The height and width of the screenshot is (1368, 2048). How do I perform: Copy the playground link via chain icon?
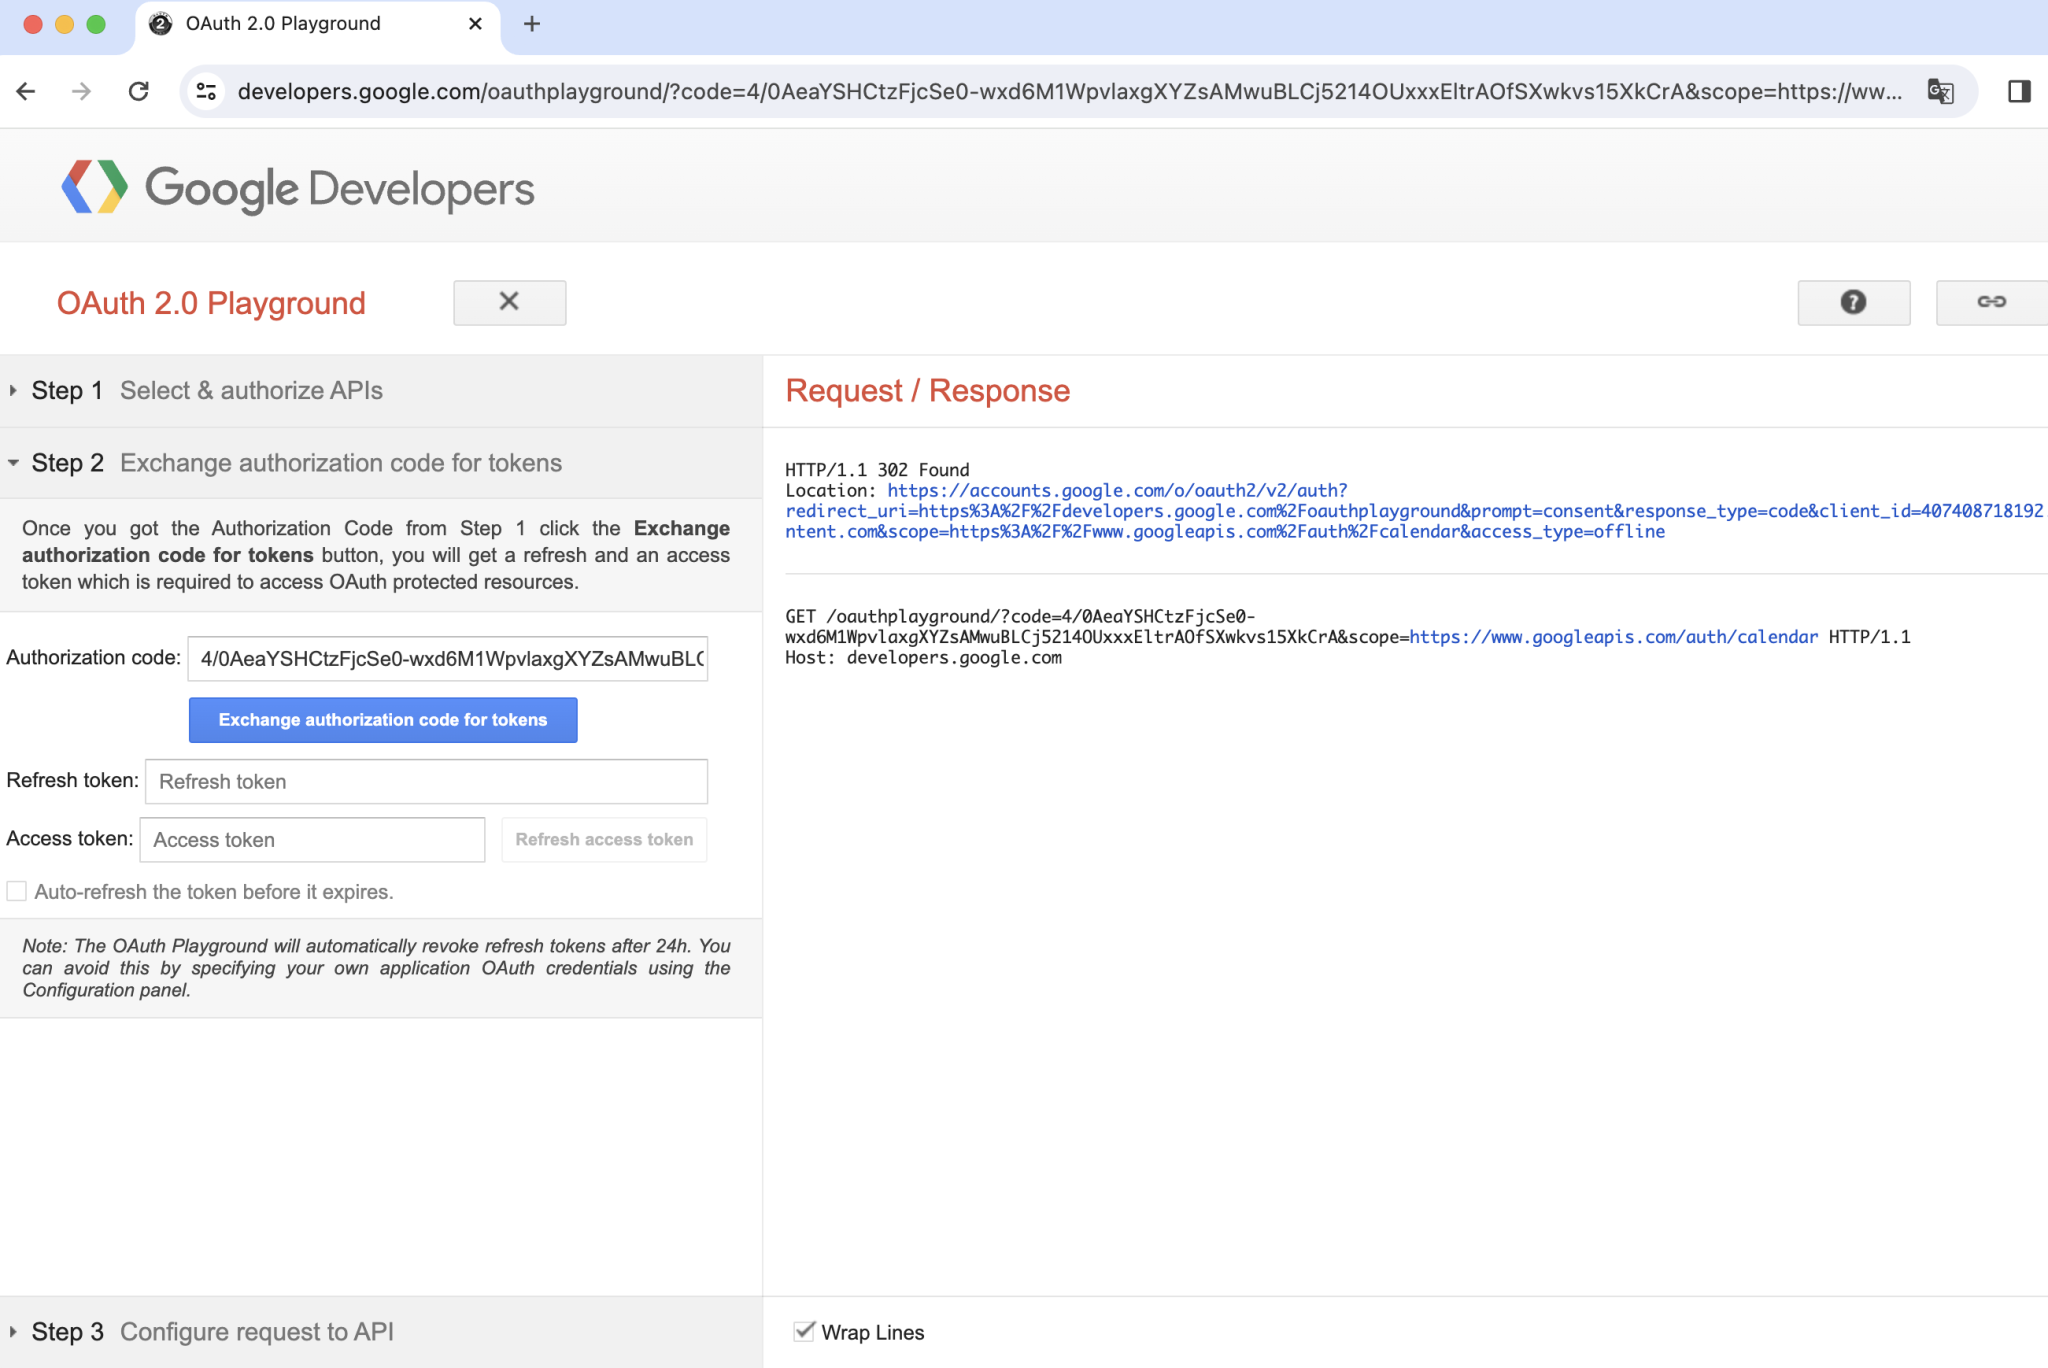tap(1990, 302)
